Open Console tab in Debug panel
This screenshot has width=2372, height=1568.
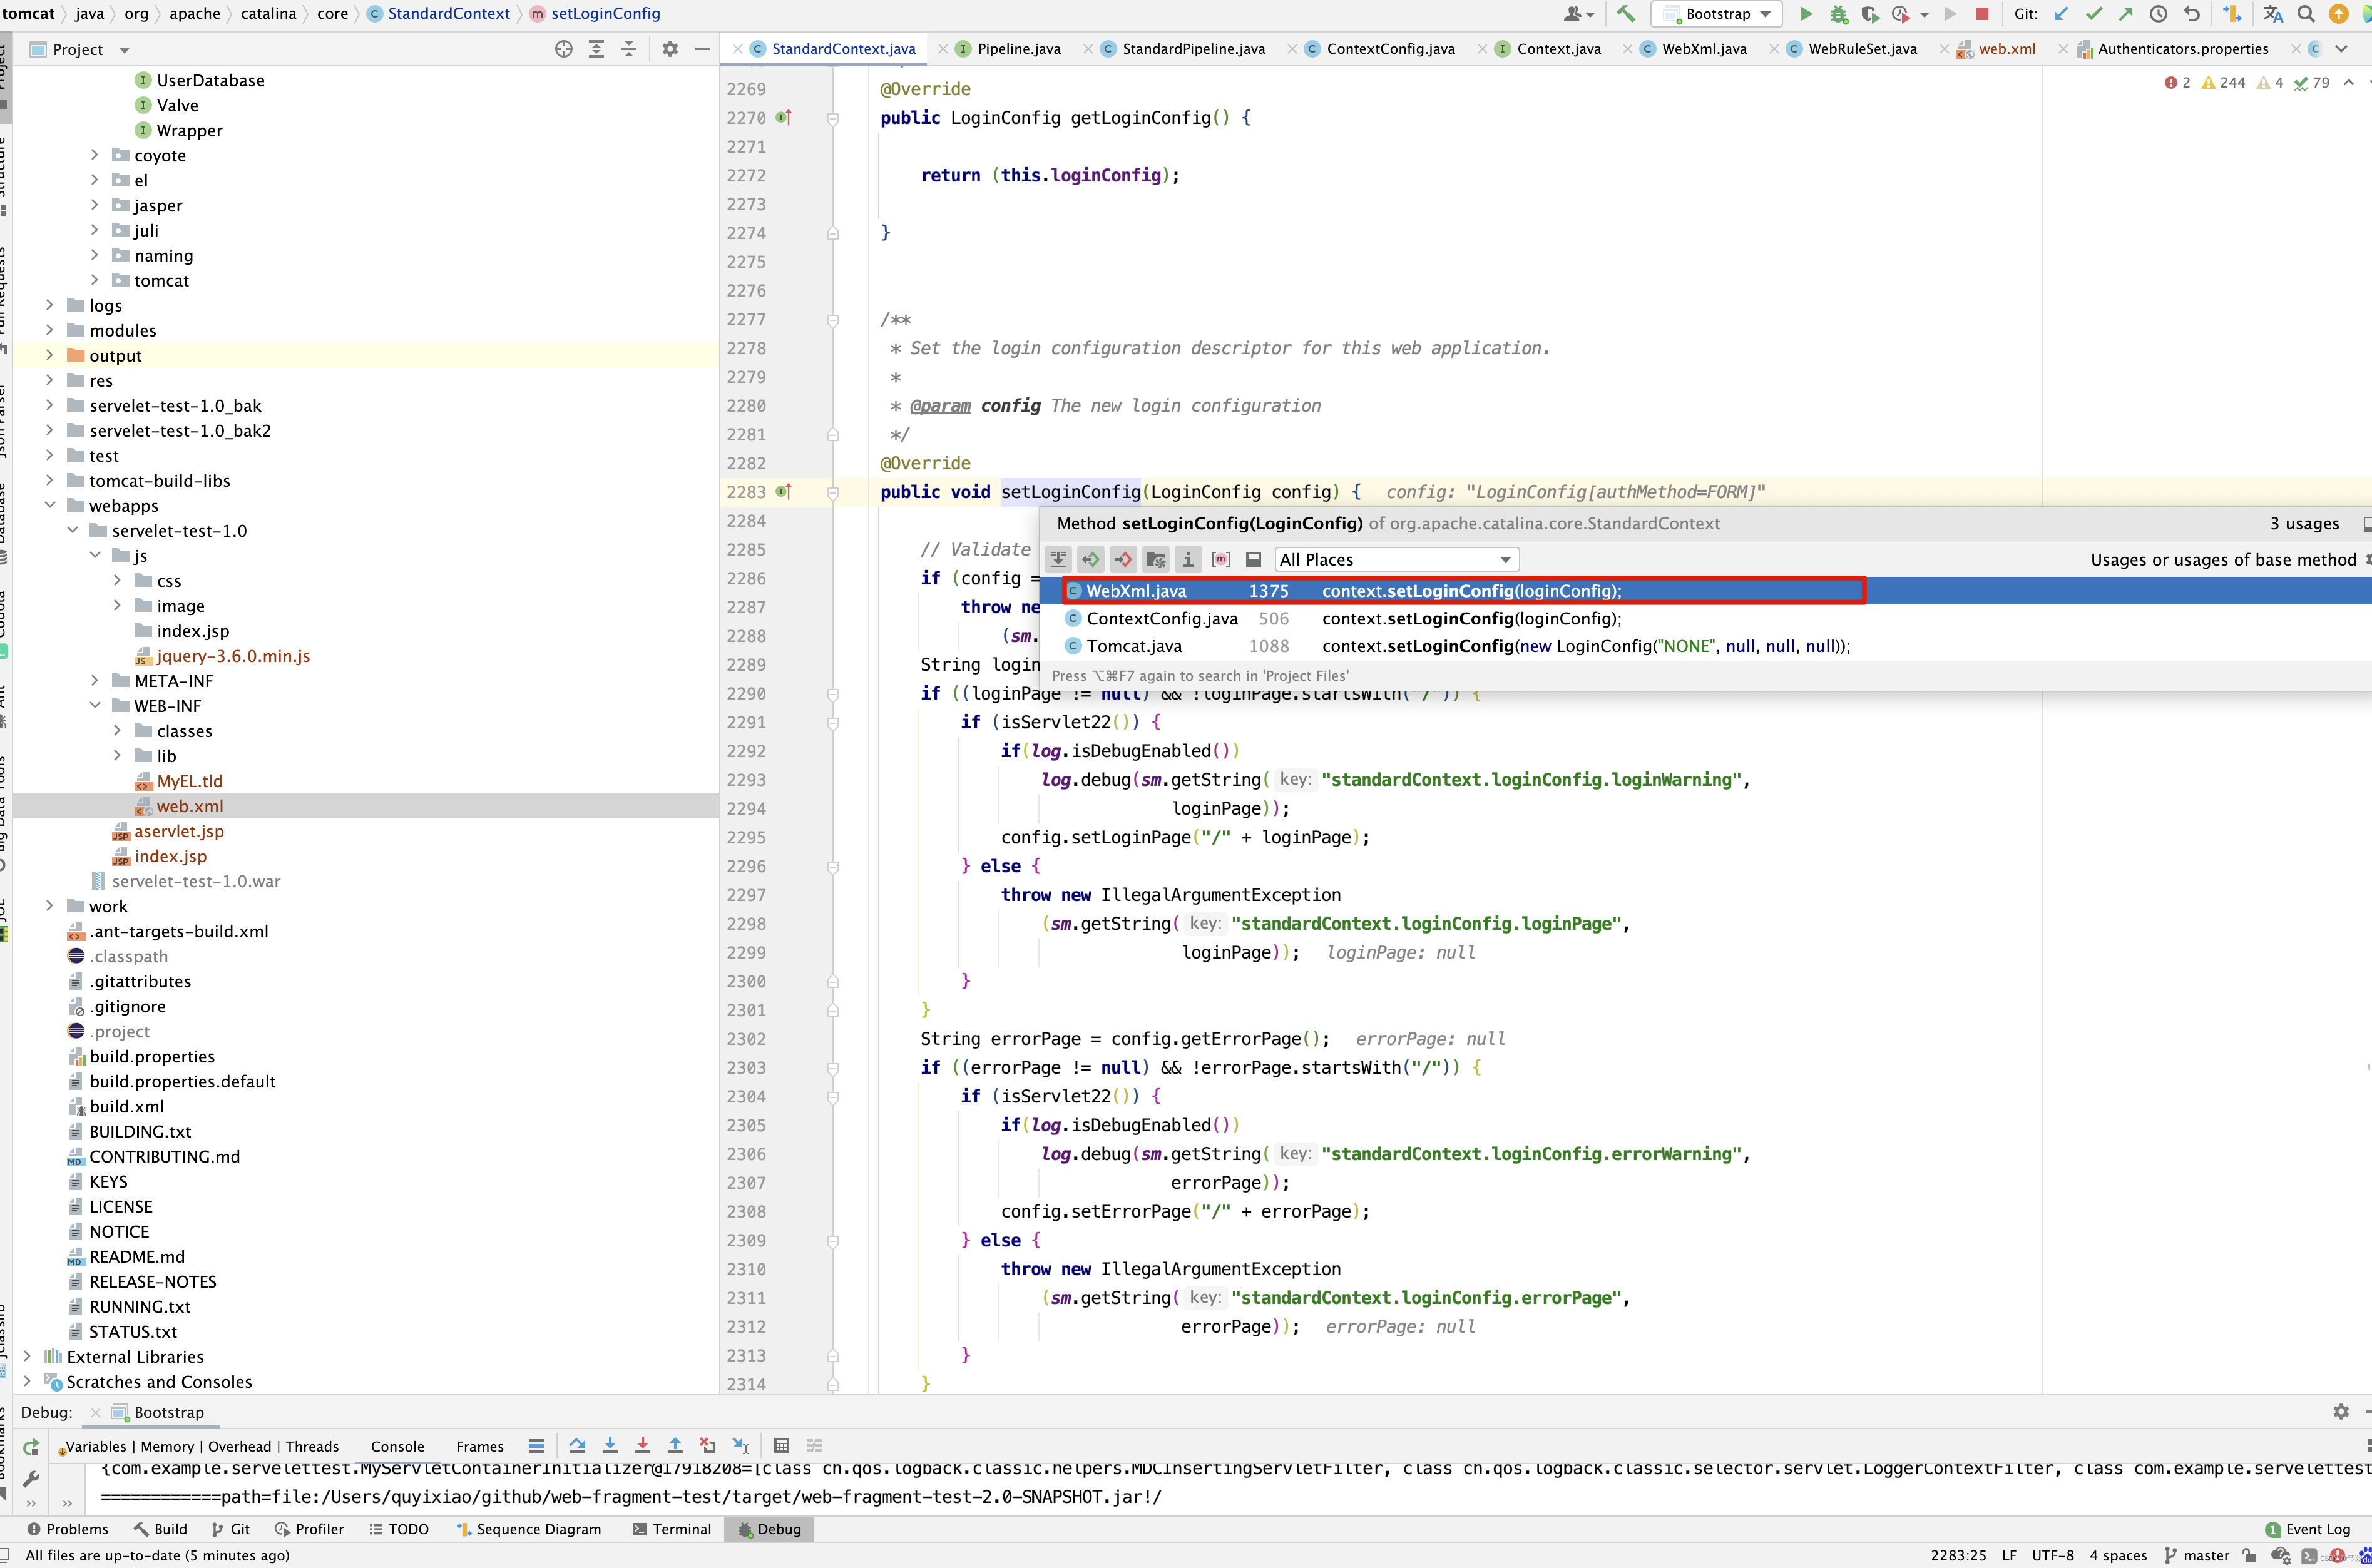(397, 1447)
